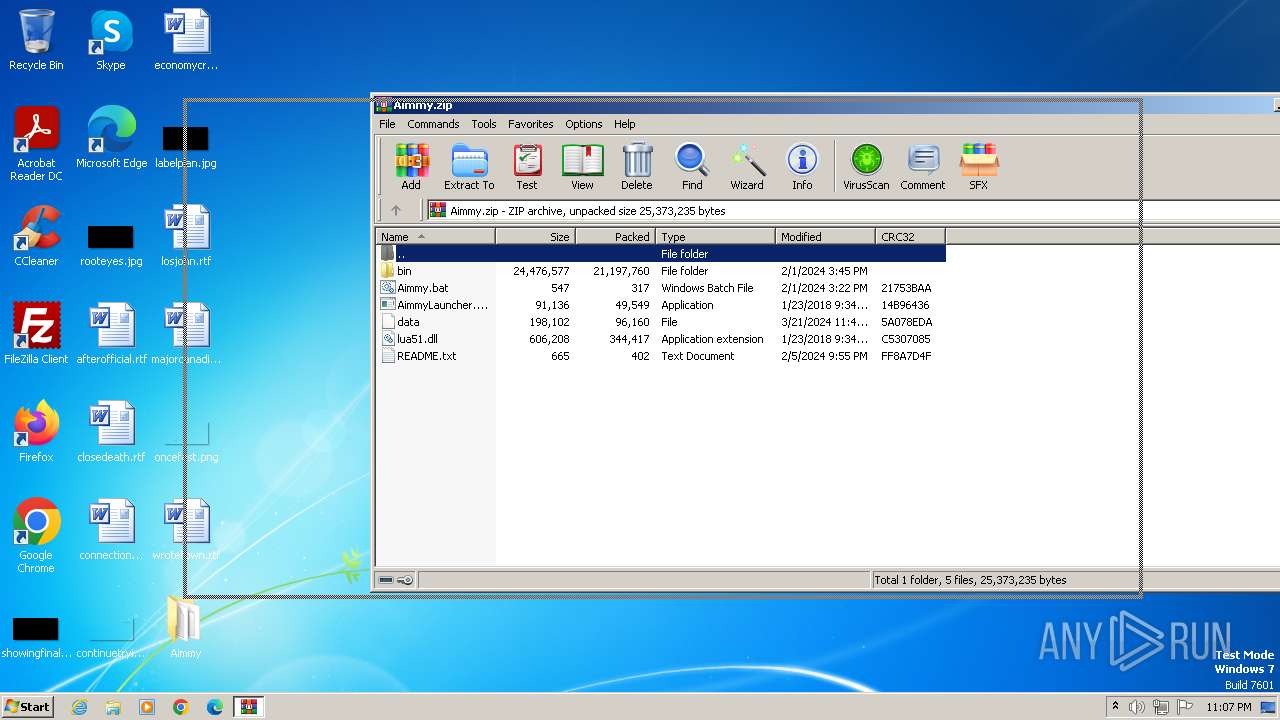Image resolution: width=1280 pixels, height=720 pixels.
Task: Go up one folder level arrow
Action: click(x=396, y=210)
